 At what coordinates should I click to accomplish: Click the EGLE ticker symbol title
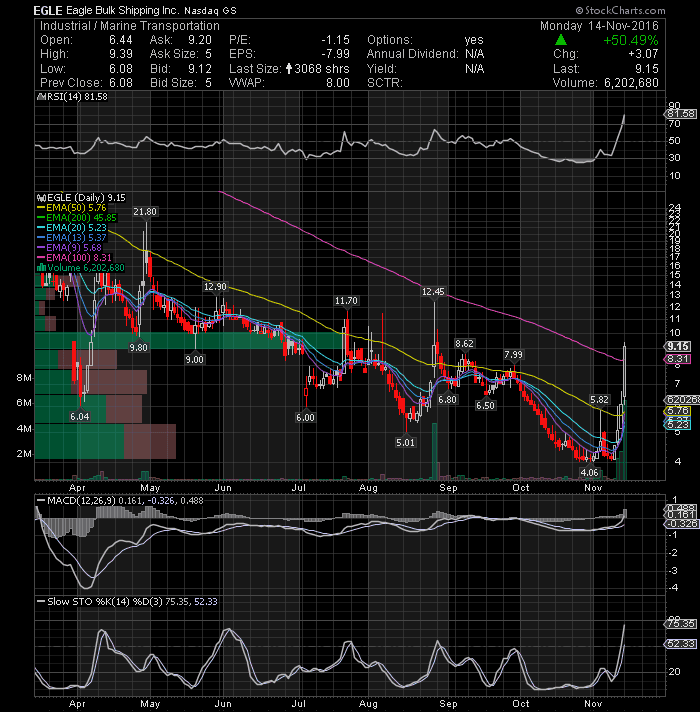coord(49,10)
